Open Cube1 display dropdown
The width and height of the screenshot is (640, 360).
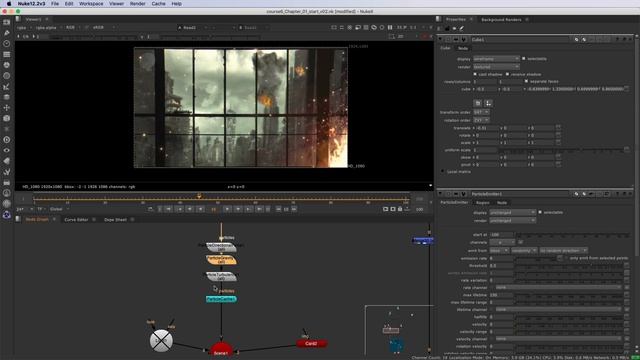pos(496,59)
